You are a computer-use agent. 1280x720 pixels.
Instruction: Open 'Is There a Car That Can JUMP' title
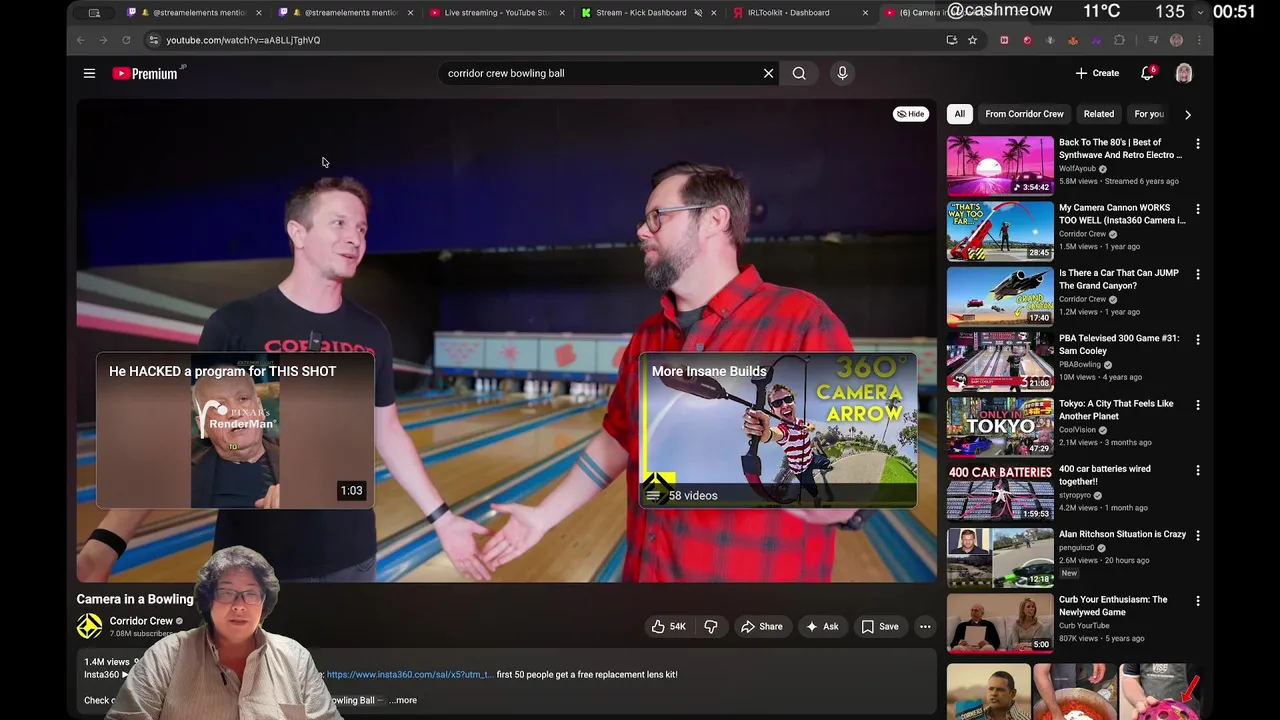pos(1119,279)
